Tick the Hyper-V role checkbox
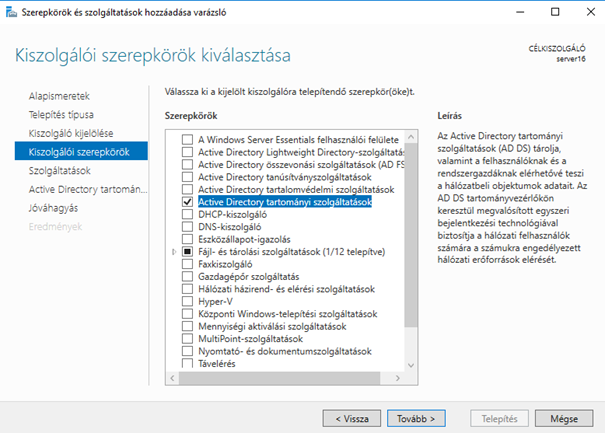The image size is (605, 433). [188, 301]
